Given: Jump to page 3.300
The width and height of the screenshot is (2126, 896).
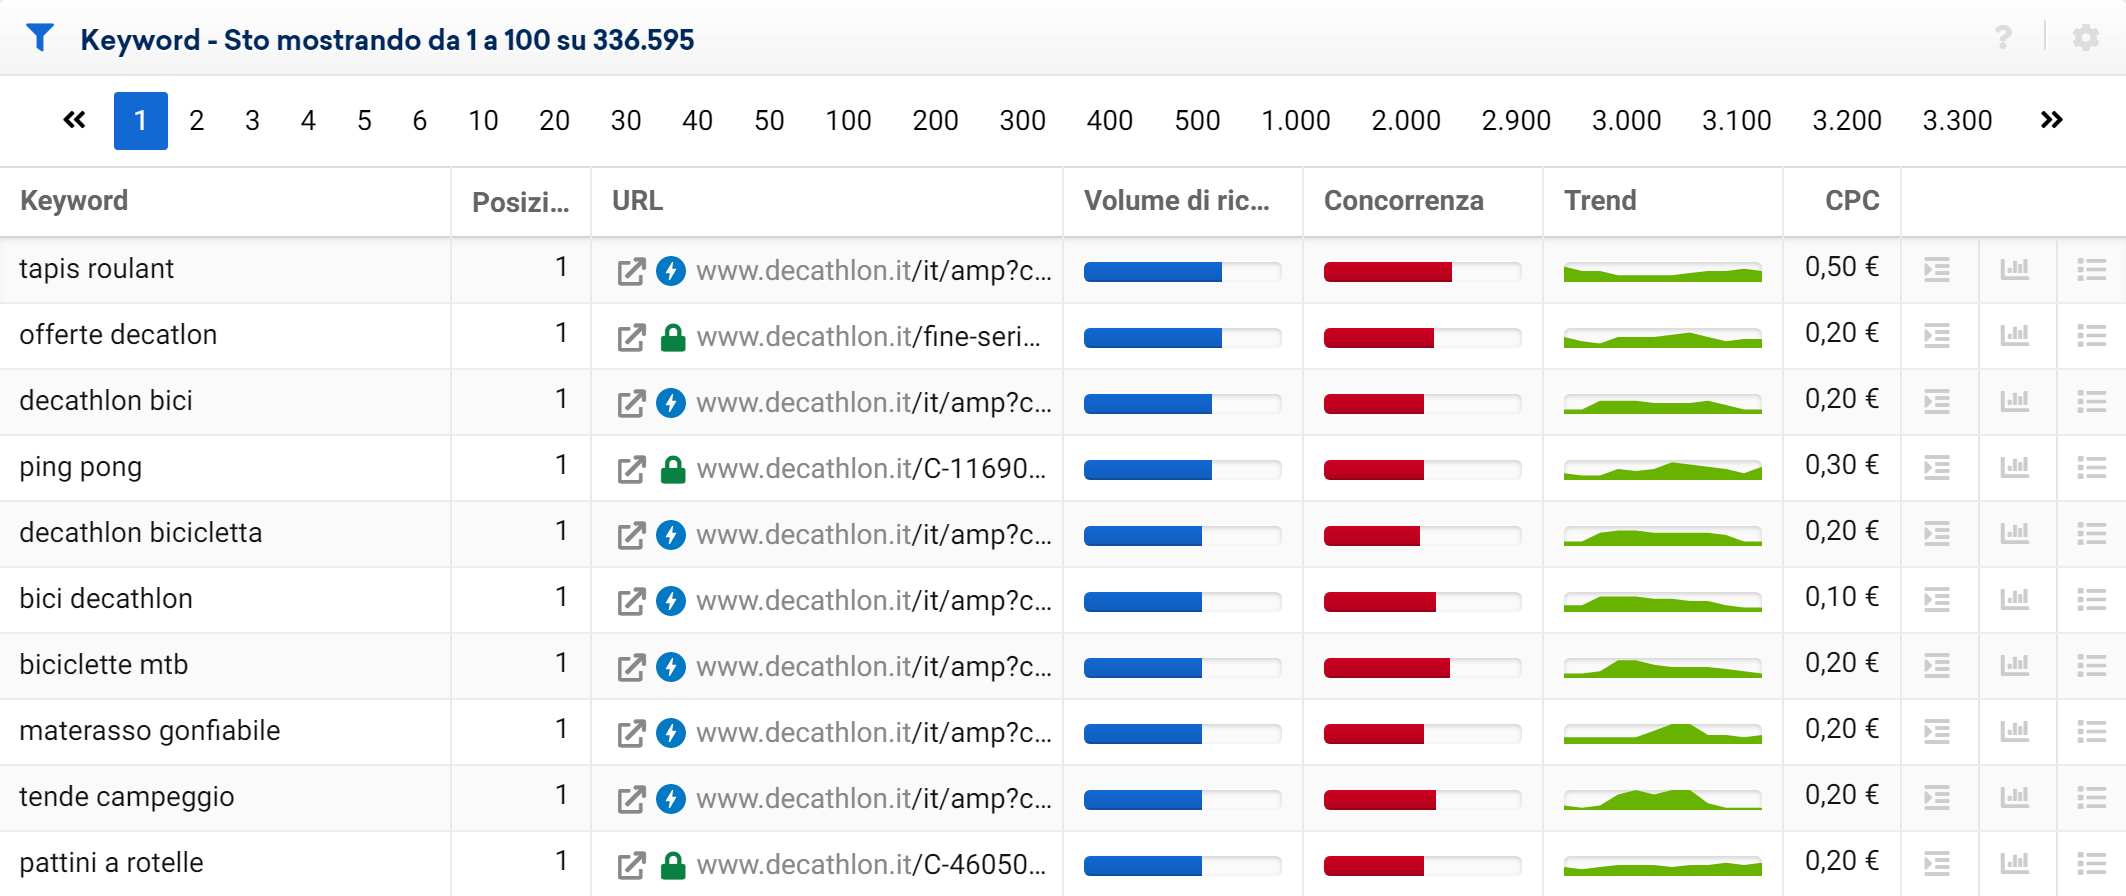Looking at the screenshot, I should 1957,121.
